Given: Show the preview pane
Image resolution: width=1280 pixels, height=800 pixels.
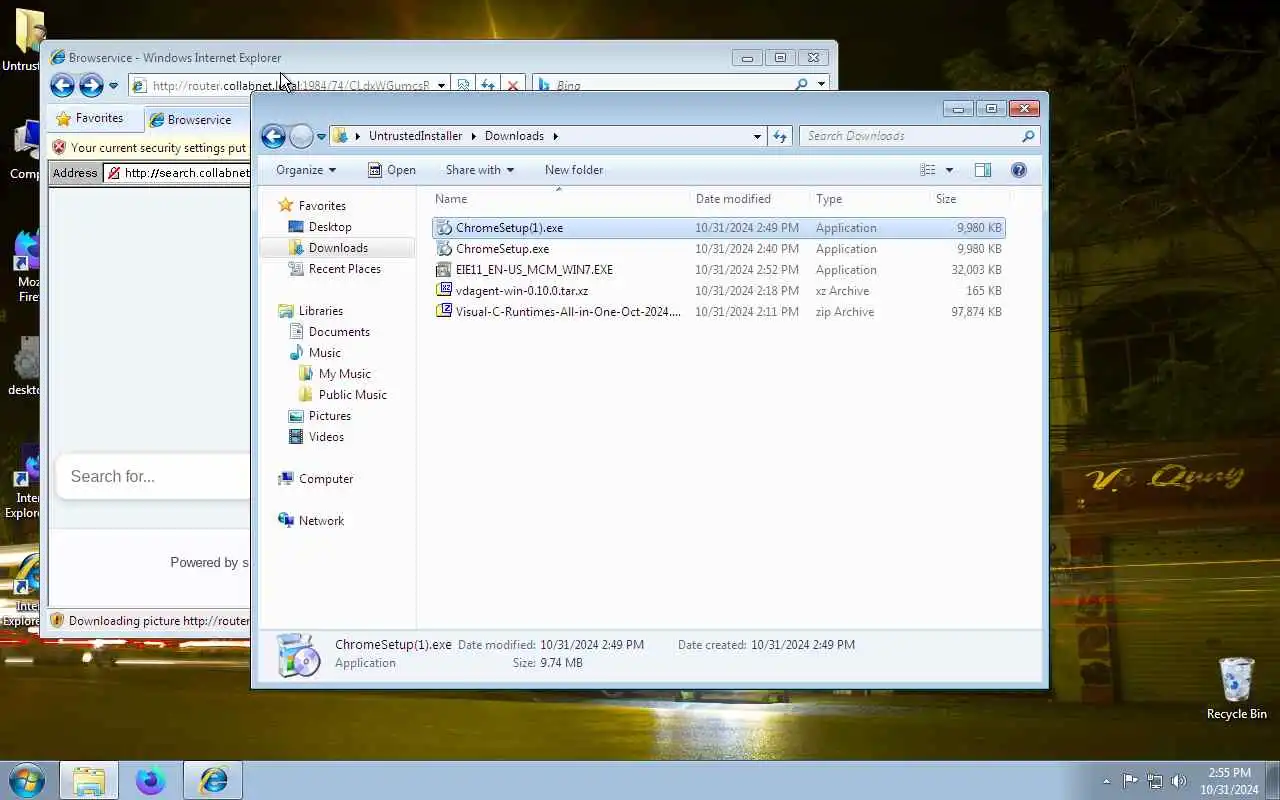Looking at the screenshot, I should tap(983, 170).
